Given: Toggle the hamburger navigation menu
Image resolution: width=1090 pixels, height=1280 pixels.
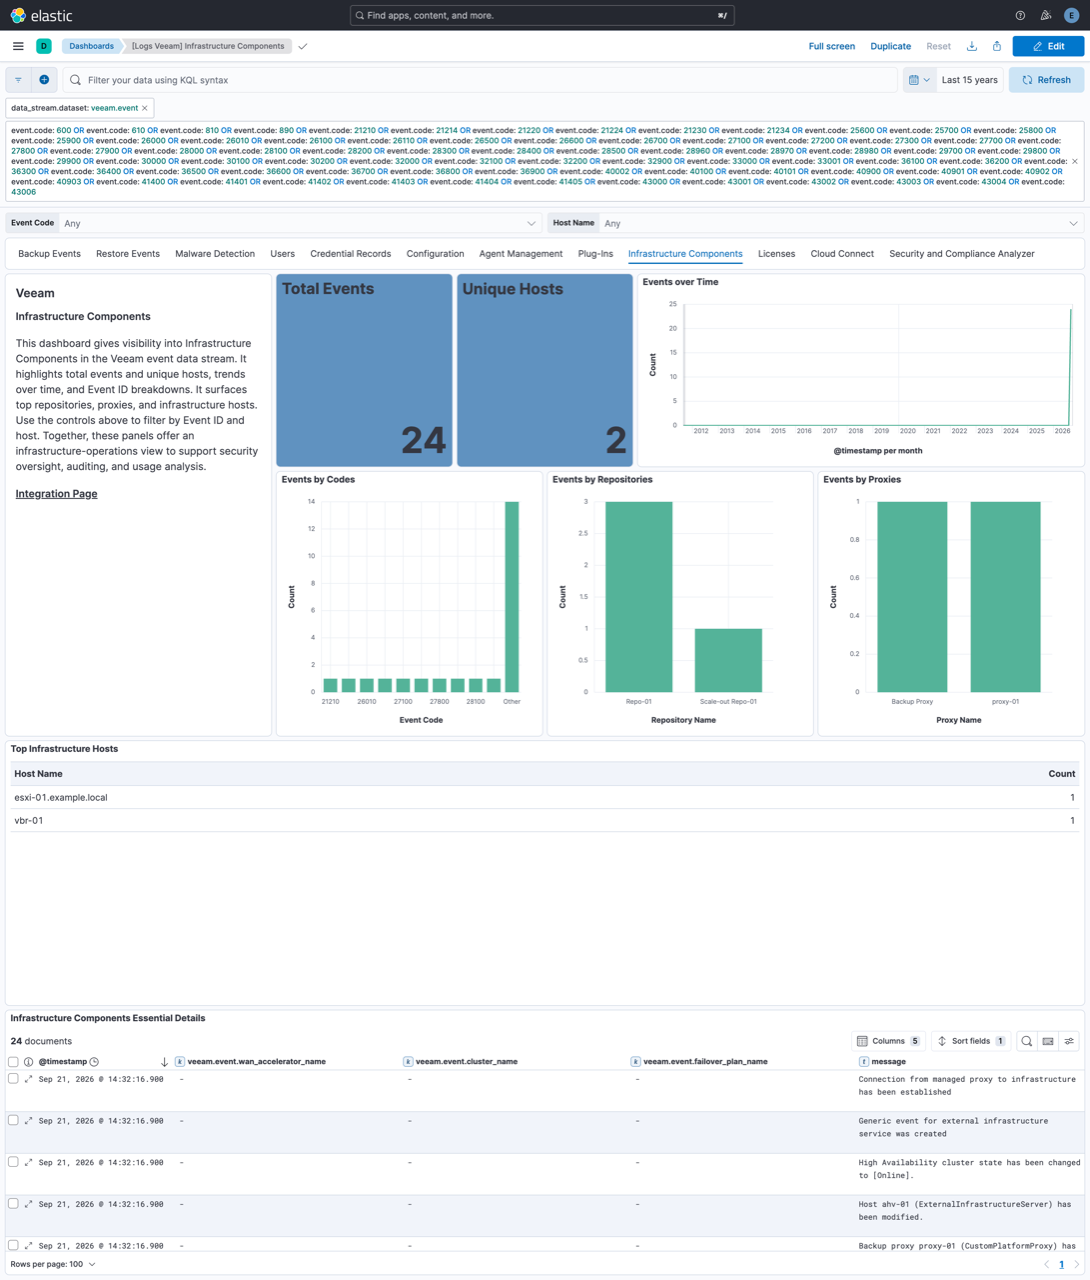Looking at the screenshot, I should [x=18, y=46].
